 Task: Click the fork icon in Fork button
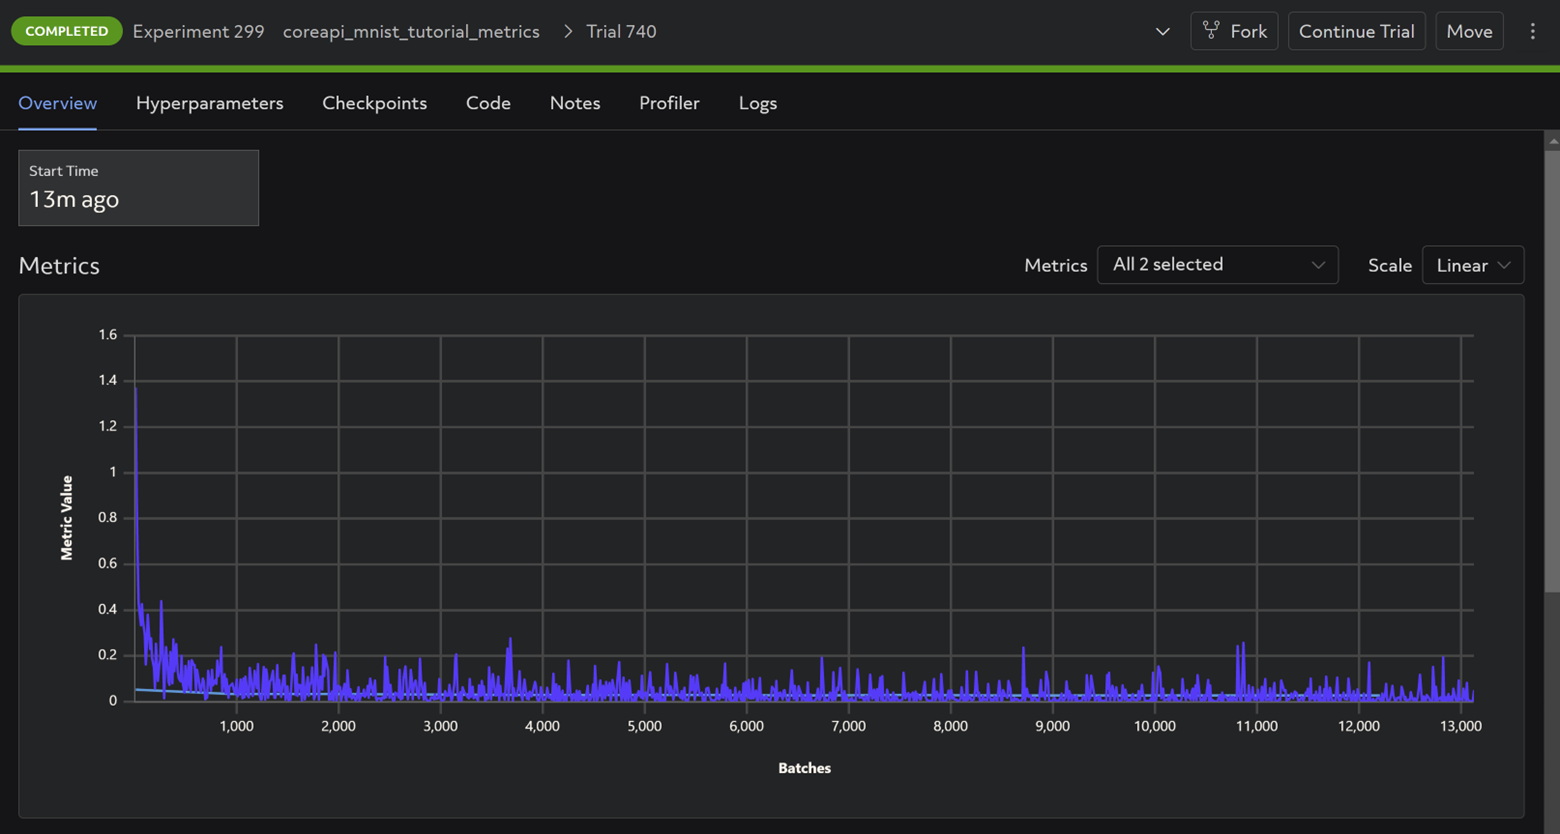pos(1211,31)
